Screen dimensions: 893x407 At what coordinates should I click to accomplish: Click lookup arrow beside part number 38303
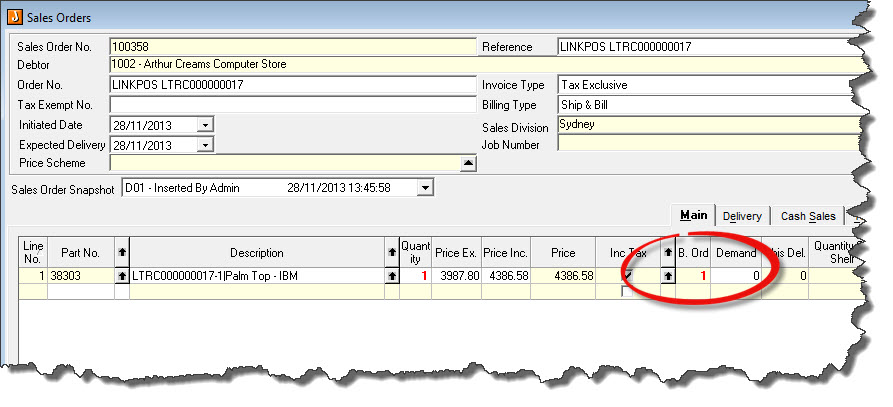pos(122,276)
